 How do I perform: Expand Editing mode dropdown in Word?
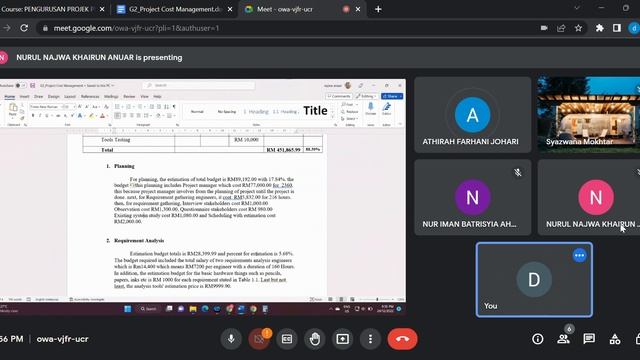point(367,96)
